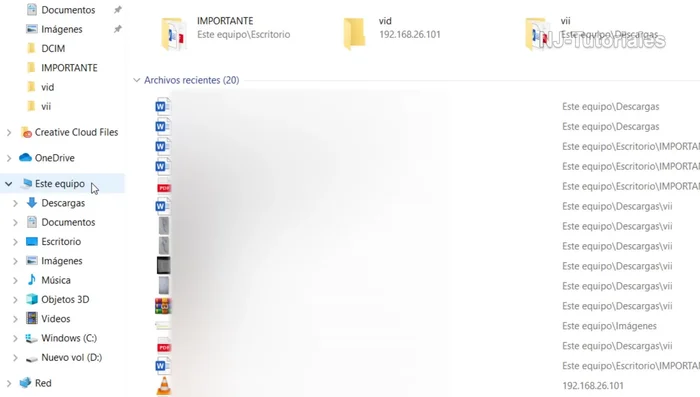Expand the Nuevo vol (D:) node

click(x=15, y=358)
